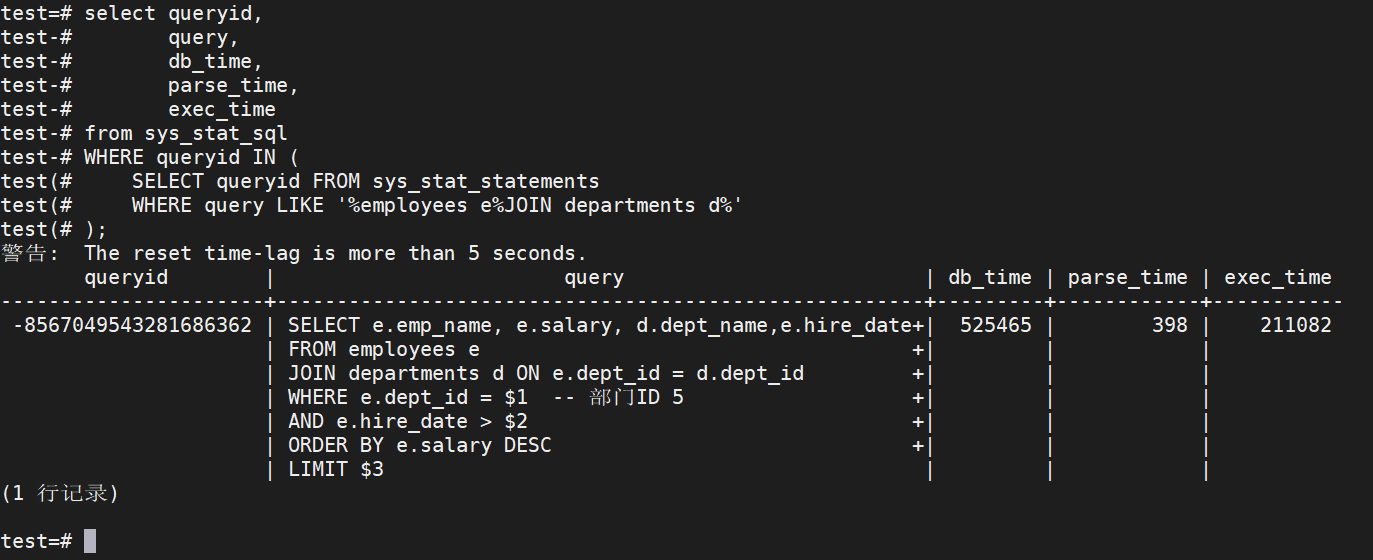Click the "FROM employees e" result line
1373x560 pixels.
point(384,349)
